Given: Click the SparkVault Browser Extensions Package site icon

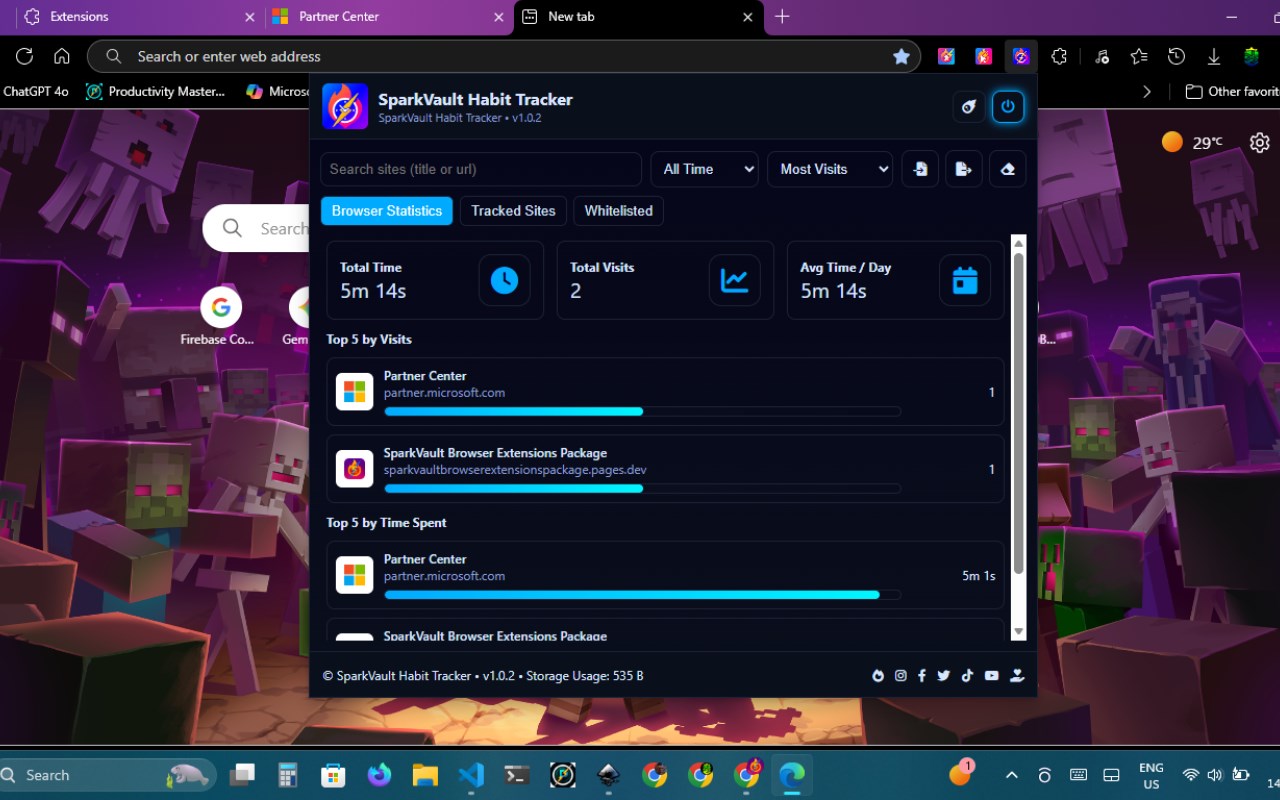Looking at the screenshot, I should 355,469.
